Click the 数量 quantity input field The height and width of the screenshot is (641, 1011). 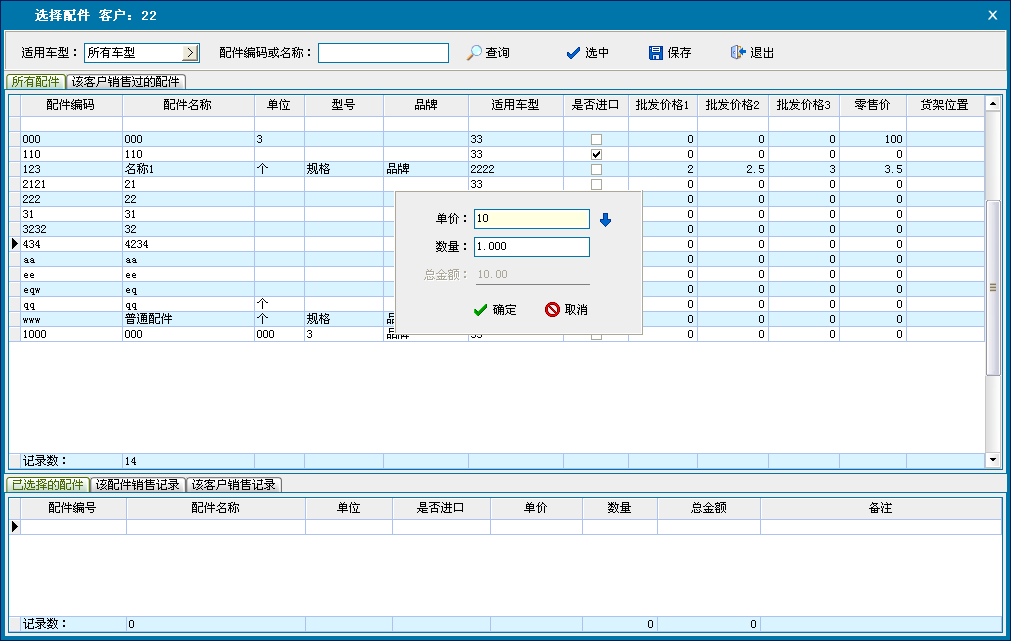tap(531, 247)
